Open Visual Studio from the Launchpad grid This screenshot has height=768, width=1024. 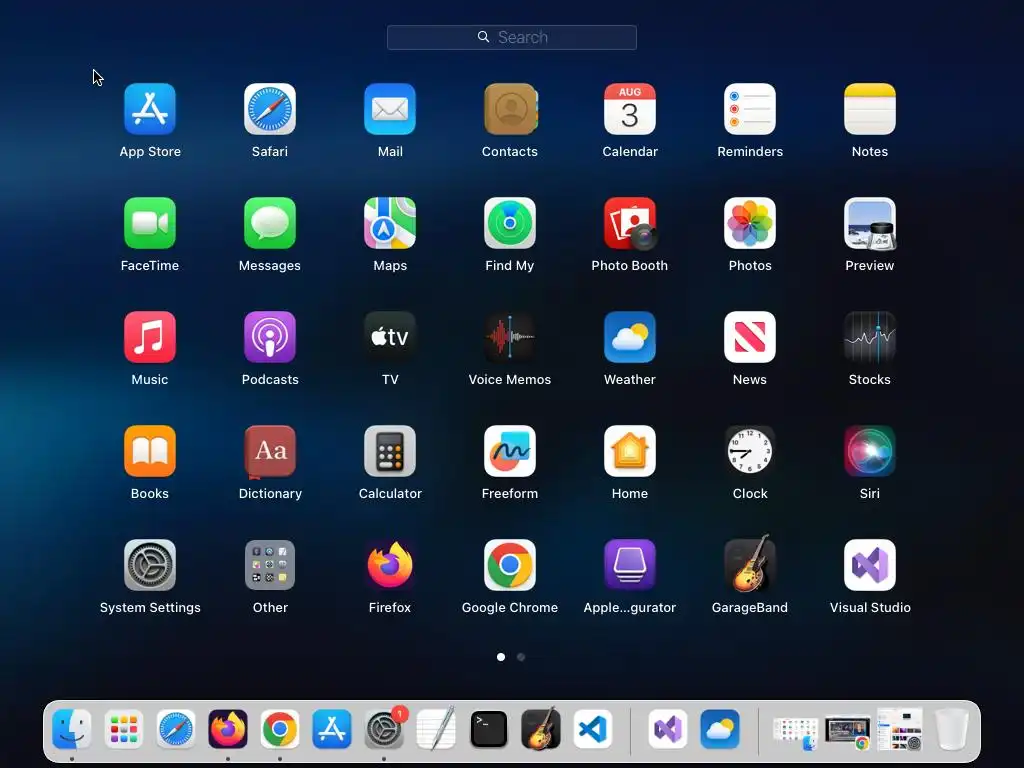870,565
